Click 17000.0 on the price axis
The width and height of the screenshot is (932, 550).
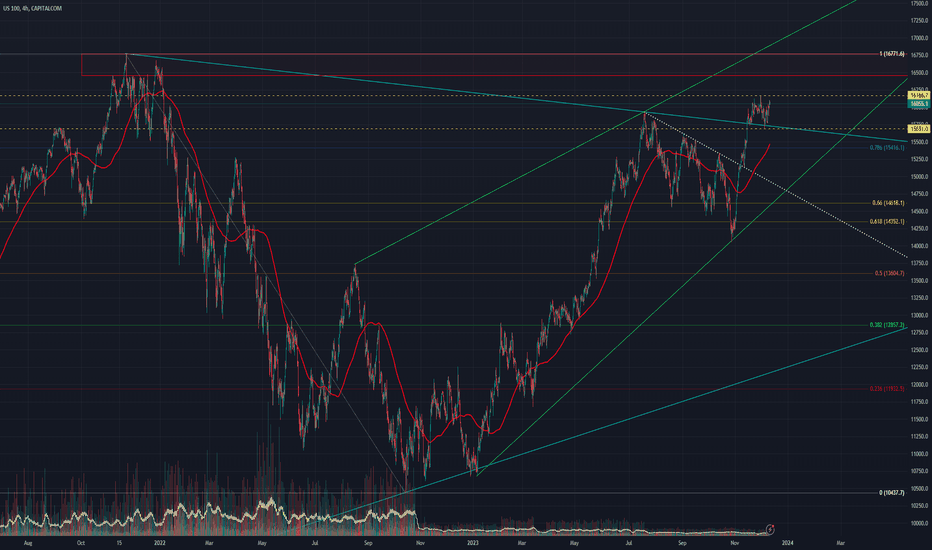919,38
